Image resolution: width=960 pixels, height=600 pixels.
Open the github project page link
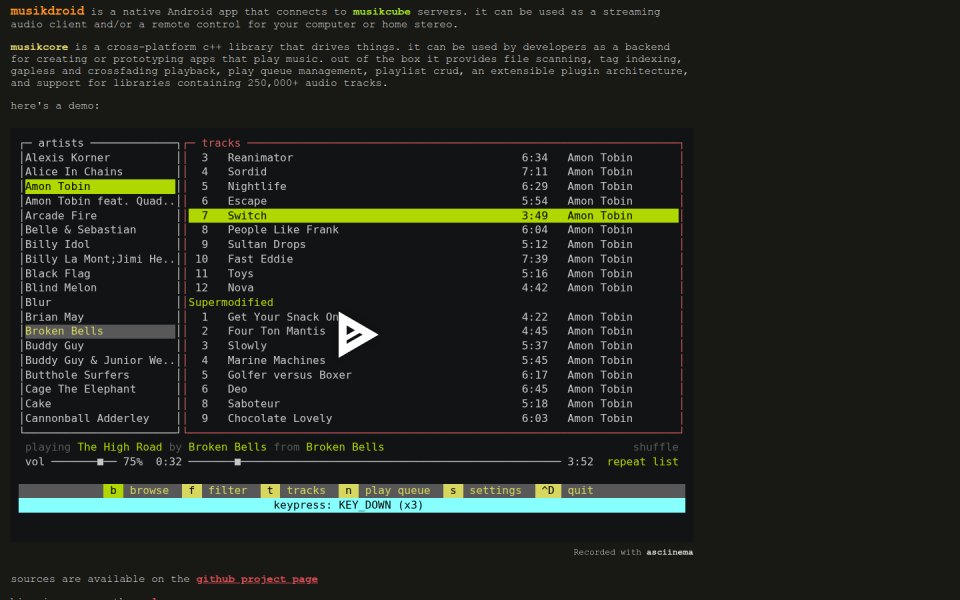tap(257, 579)
